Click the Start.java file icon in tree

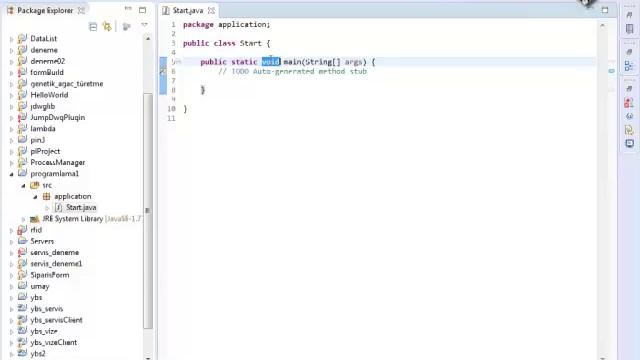pos(59,208)
